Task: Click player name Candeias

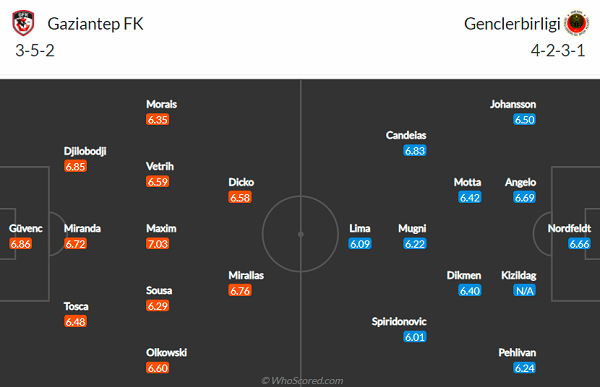Action: coord(406,135)
